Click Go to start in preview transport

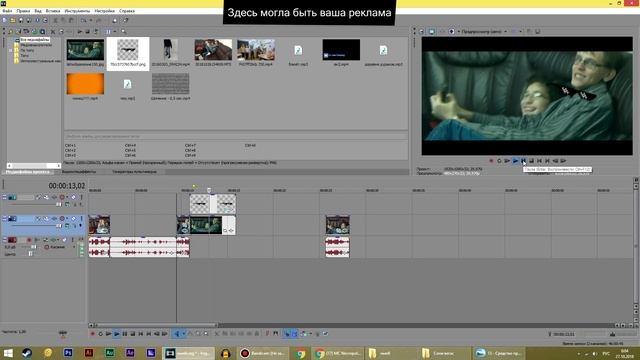[539, 161]
